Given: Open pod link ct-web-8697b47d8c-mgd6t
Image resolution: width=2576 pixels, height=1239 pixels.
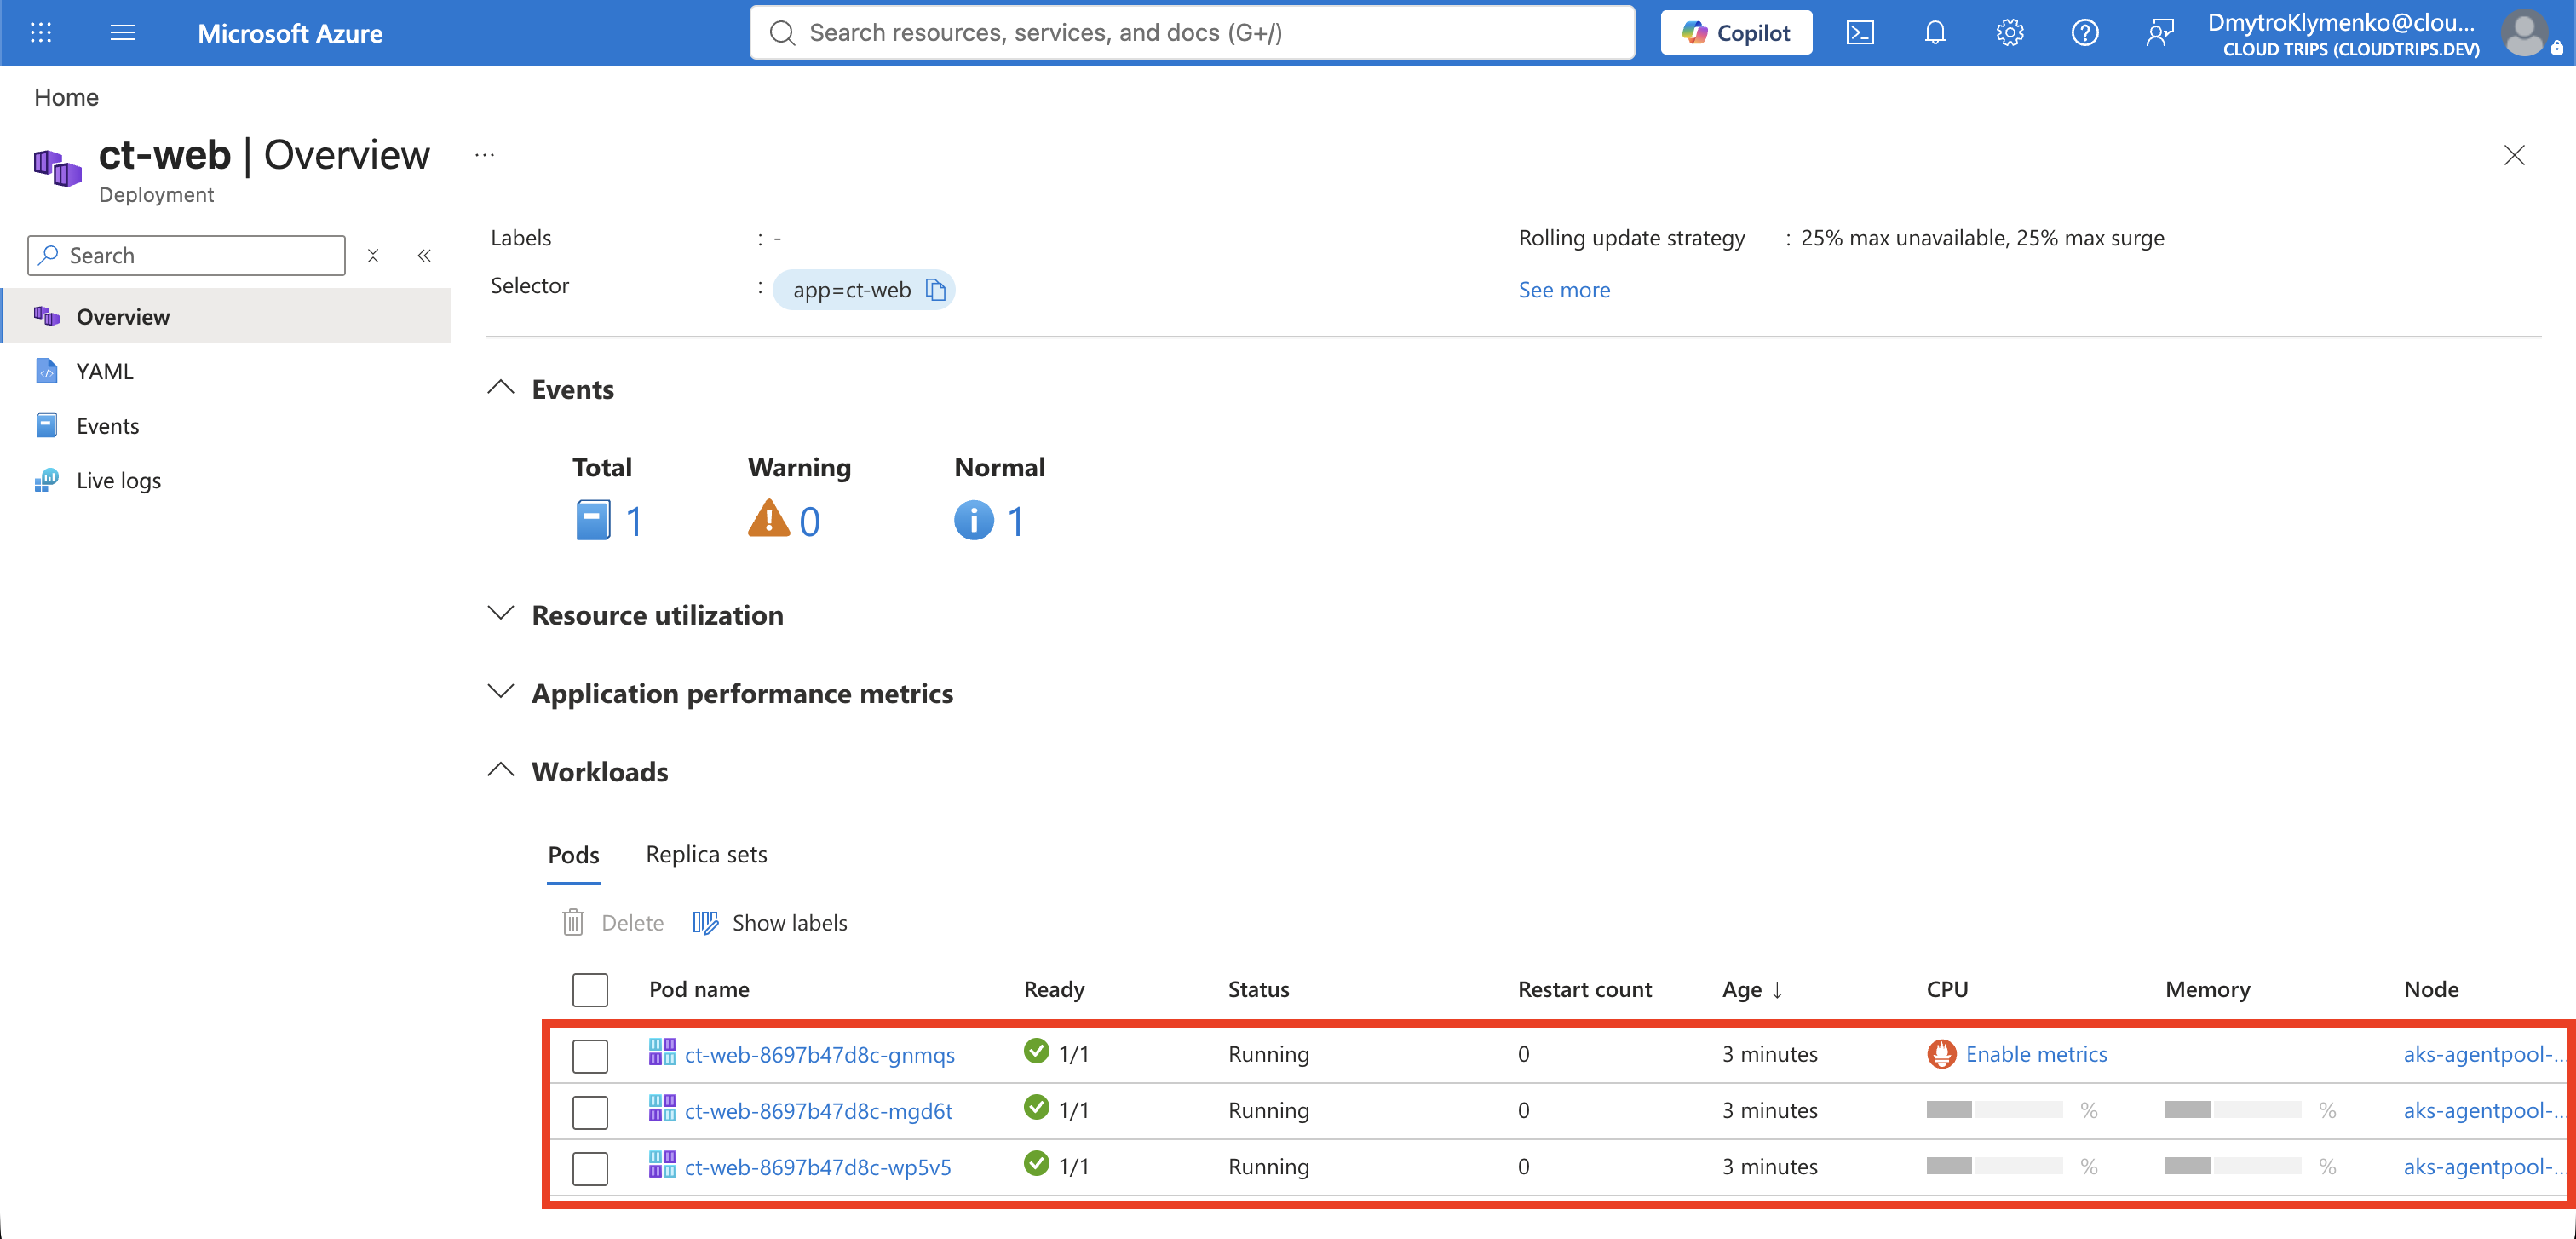Looking at the screenshot, I should (819, 1111).
